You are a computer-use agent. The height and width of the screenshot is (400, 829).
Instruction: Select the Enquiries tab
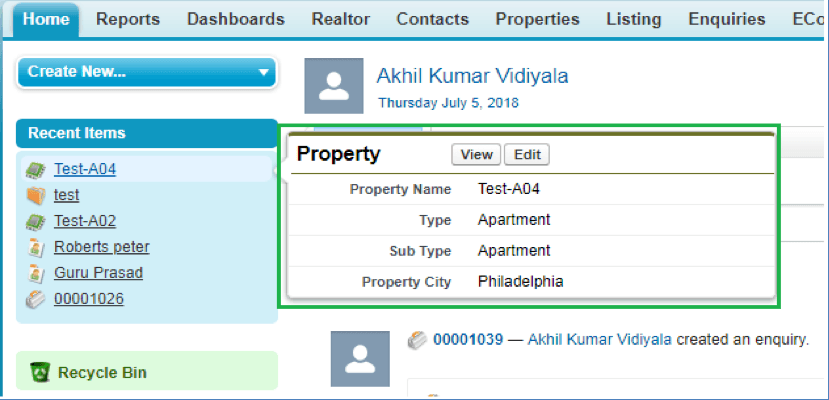[726, 20]
